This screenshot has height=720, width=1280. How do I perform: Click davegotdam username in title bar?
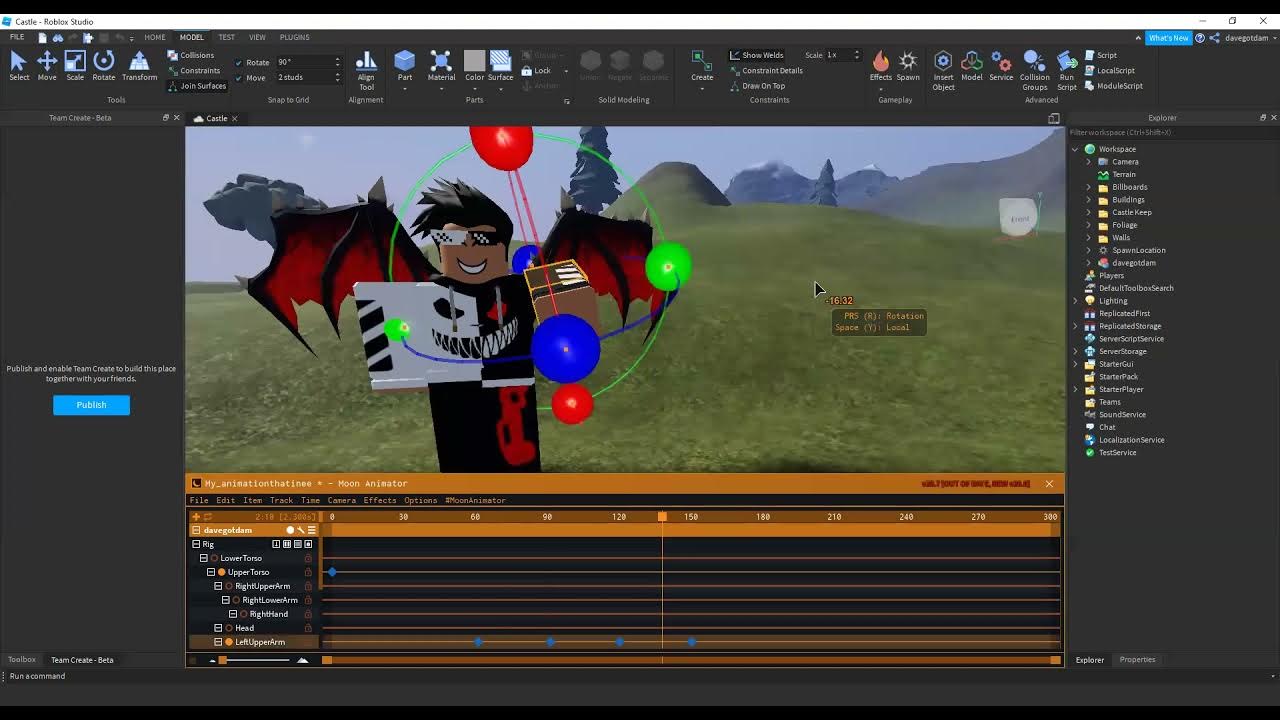(x=1246, y=38)
